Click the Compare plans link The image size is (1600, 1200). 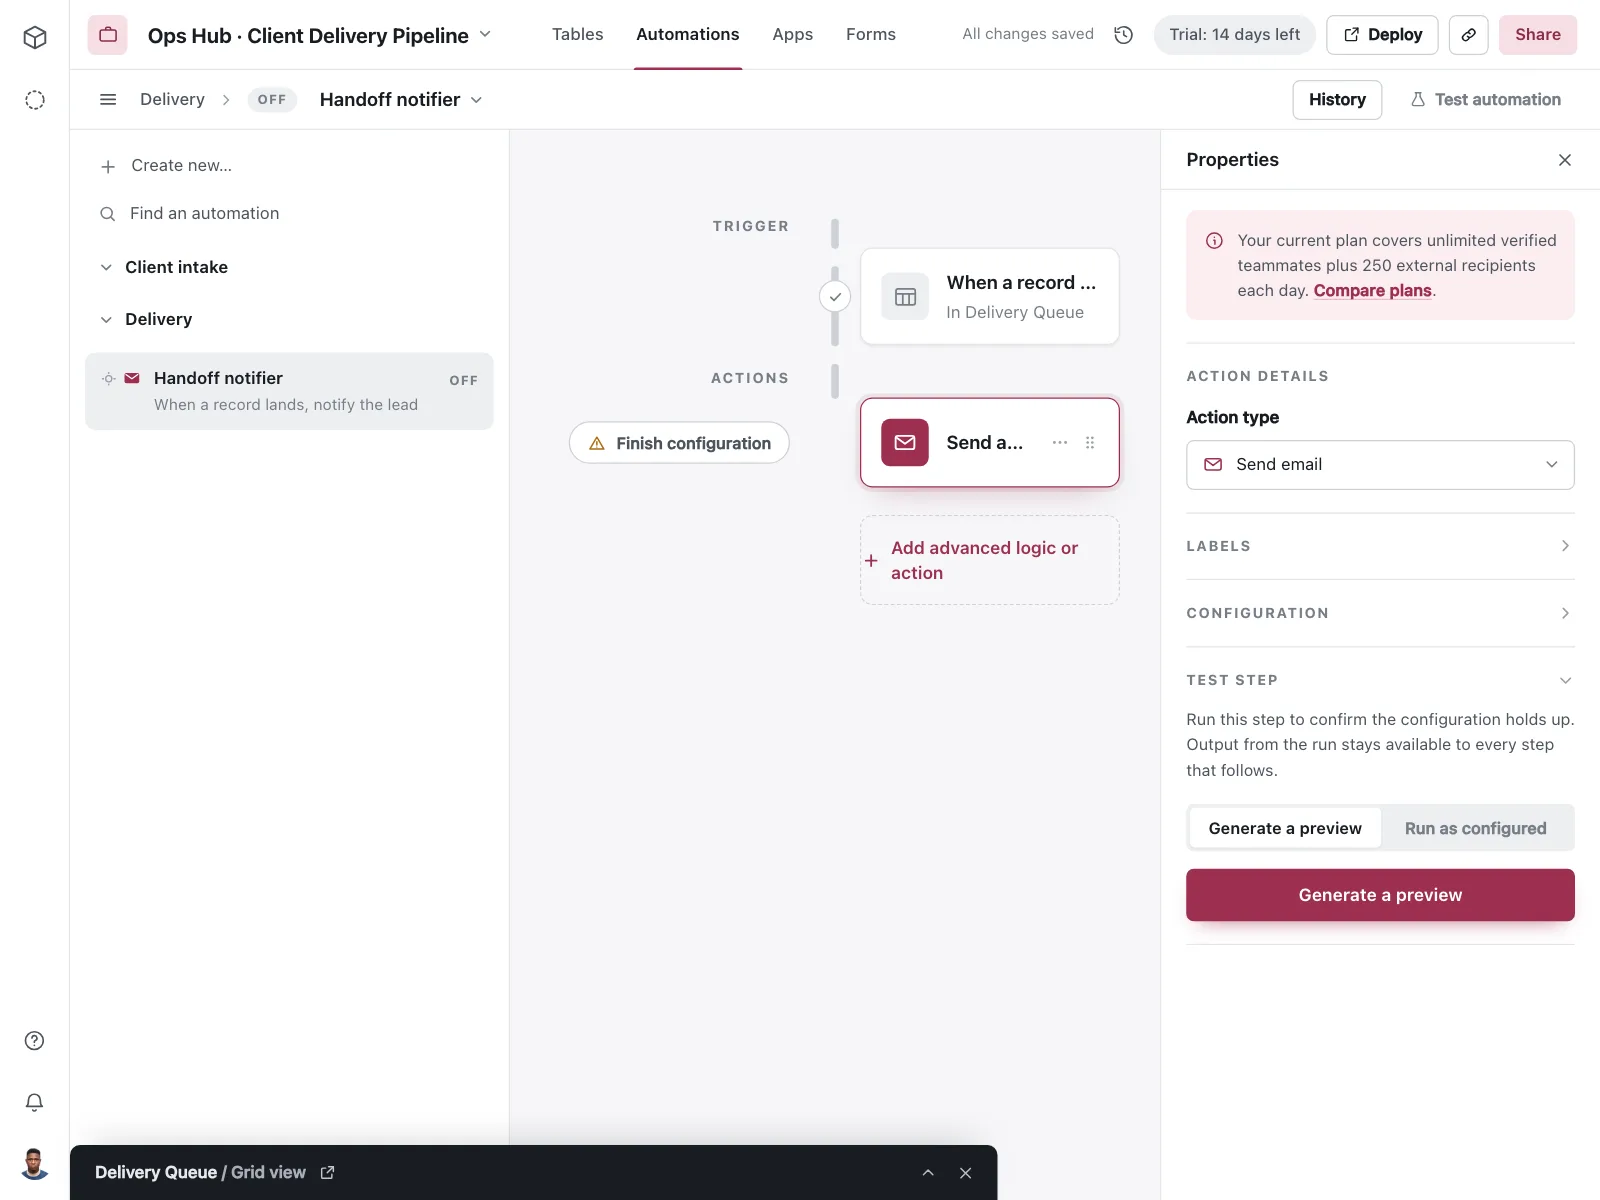point(1372,291)
